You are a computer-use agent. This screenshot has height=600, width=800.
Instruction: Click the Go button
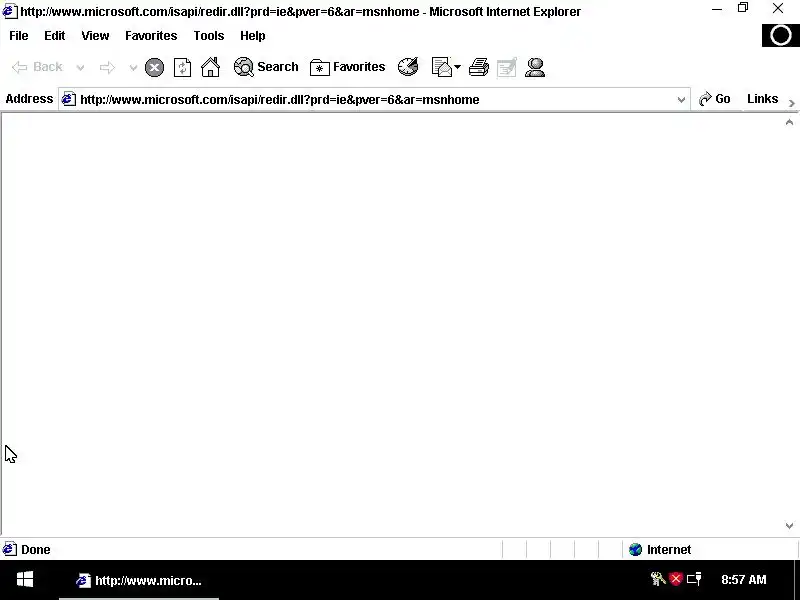715,99
